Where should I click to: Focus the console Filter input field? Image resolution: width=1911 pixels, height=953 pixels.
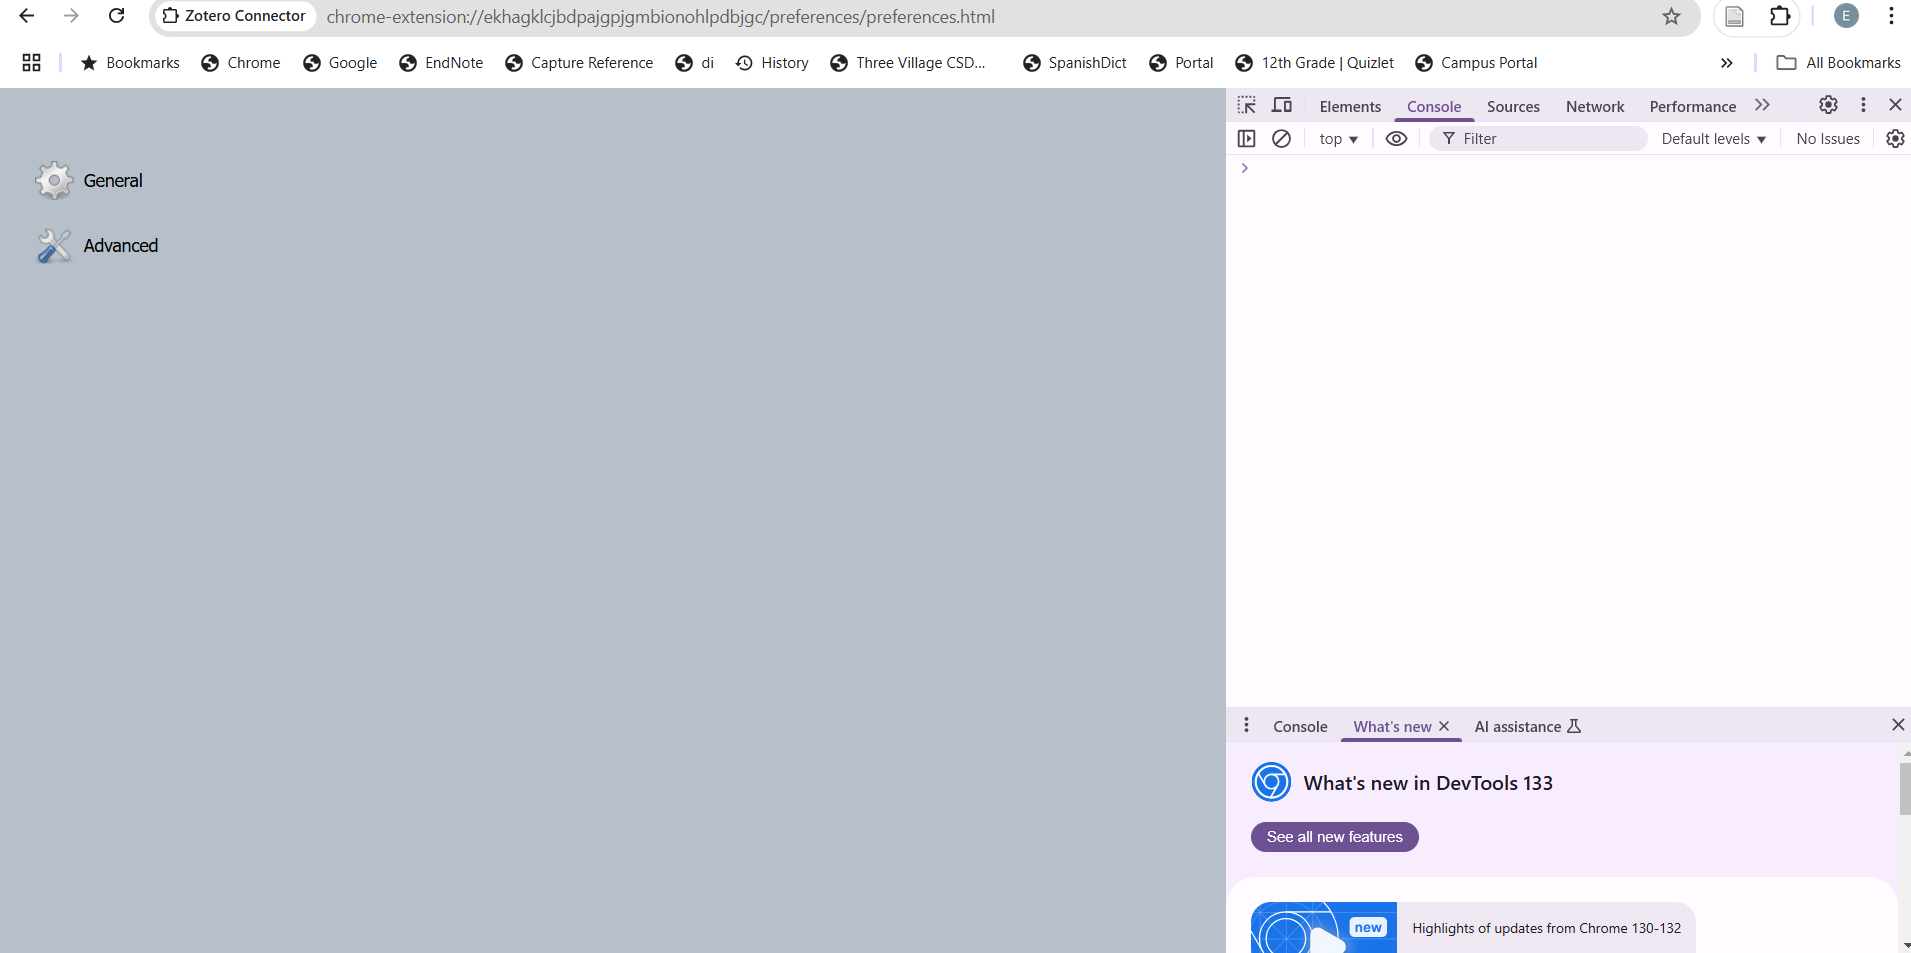[x=1538, y=139]
